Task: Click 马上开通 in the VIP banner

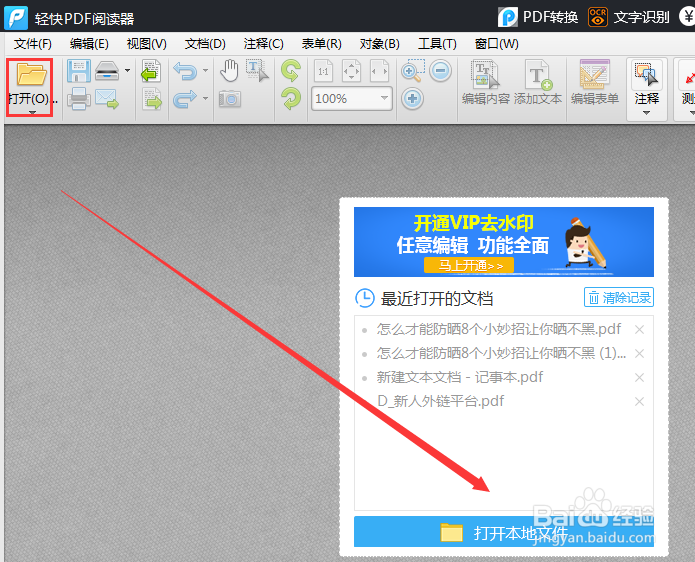Action: pos(469,265)
